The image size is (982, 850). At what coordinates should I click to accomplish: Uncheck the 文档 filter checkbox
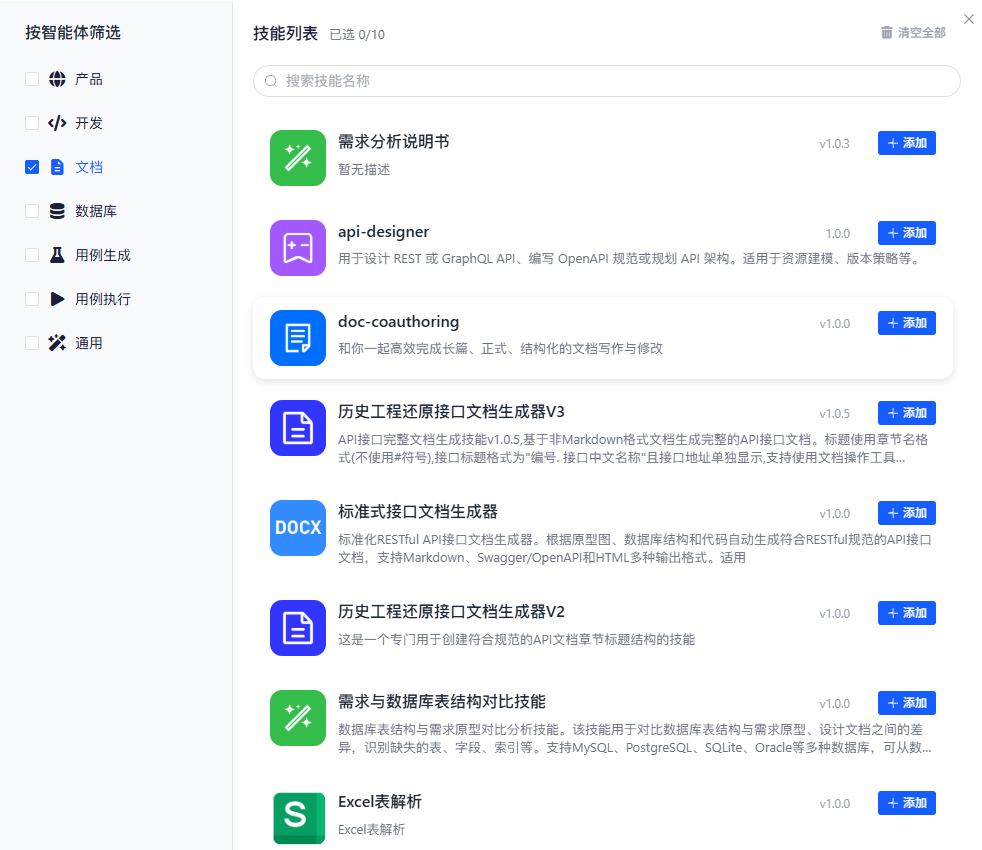tap(32, 167)
